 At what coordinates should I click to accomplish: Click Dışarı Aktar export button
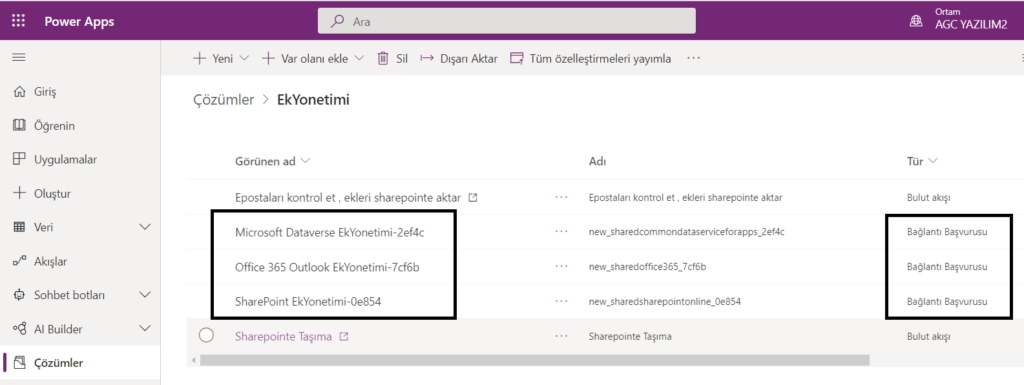coord(458,58)
